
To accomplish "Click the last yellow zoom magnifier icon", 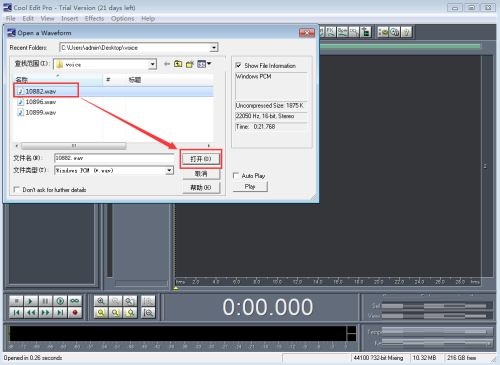I will pos(130,313).
